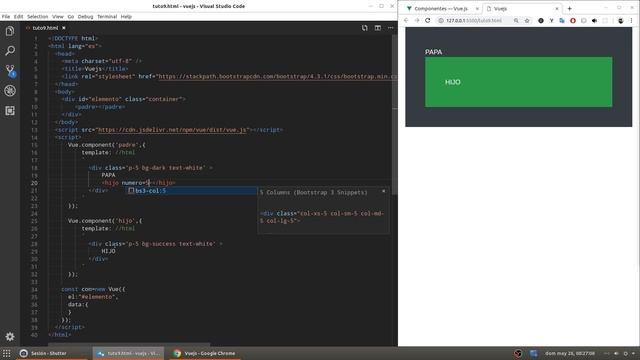Open the Chrome three-dot menu
The width and height of the screenshot is (640, 360).
631,20
